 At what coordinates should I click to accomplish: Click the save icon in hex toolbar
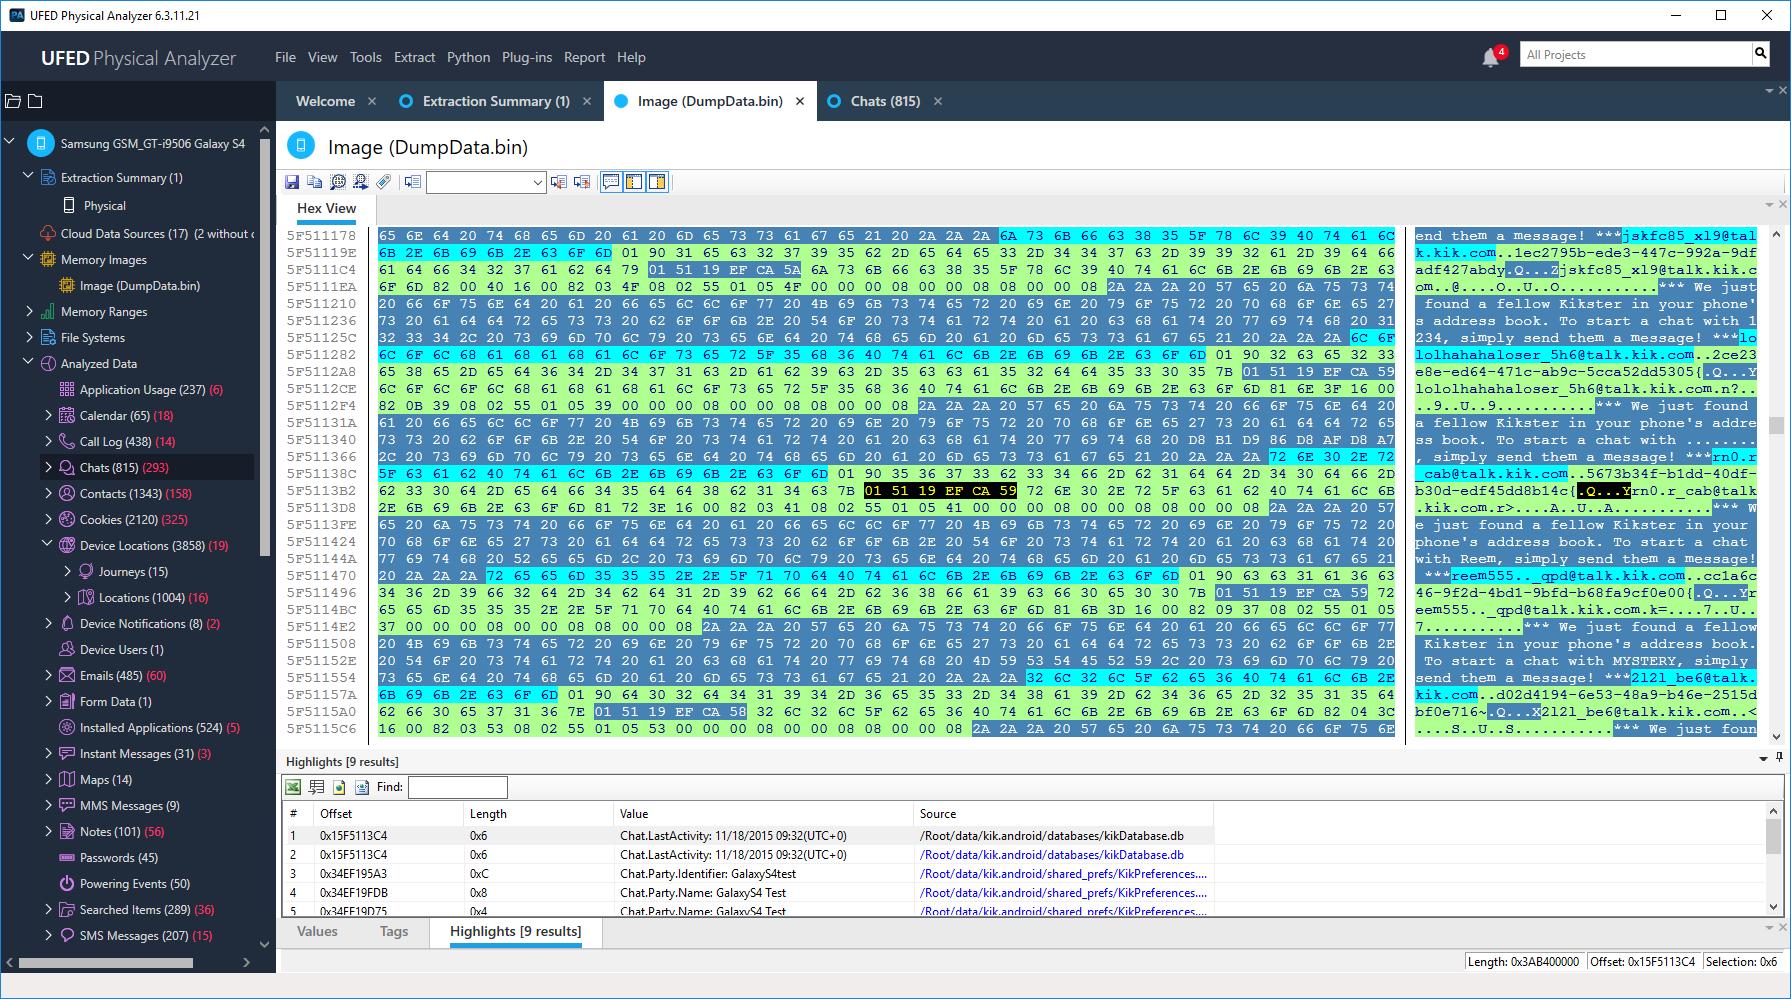[x=292, y=182]
